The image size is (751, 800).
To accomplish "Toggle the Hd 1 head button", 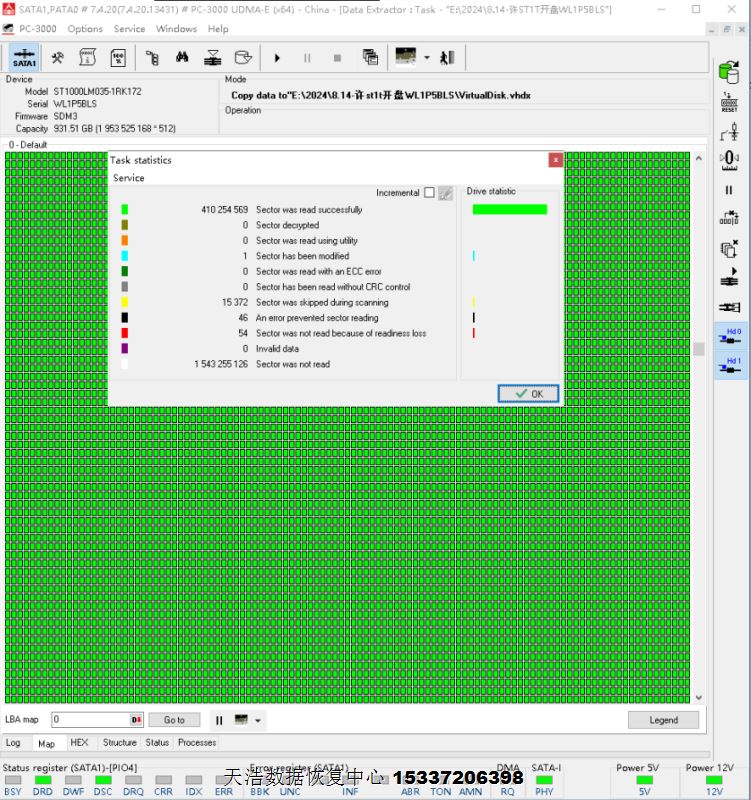I will tap(729, 367).
